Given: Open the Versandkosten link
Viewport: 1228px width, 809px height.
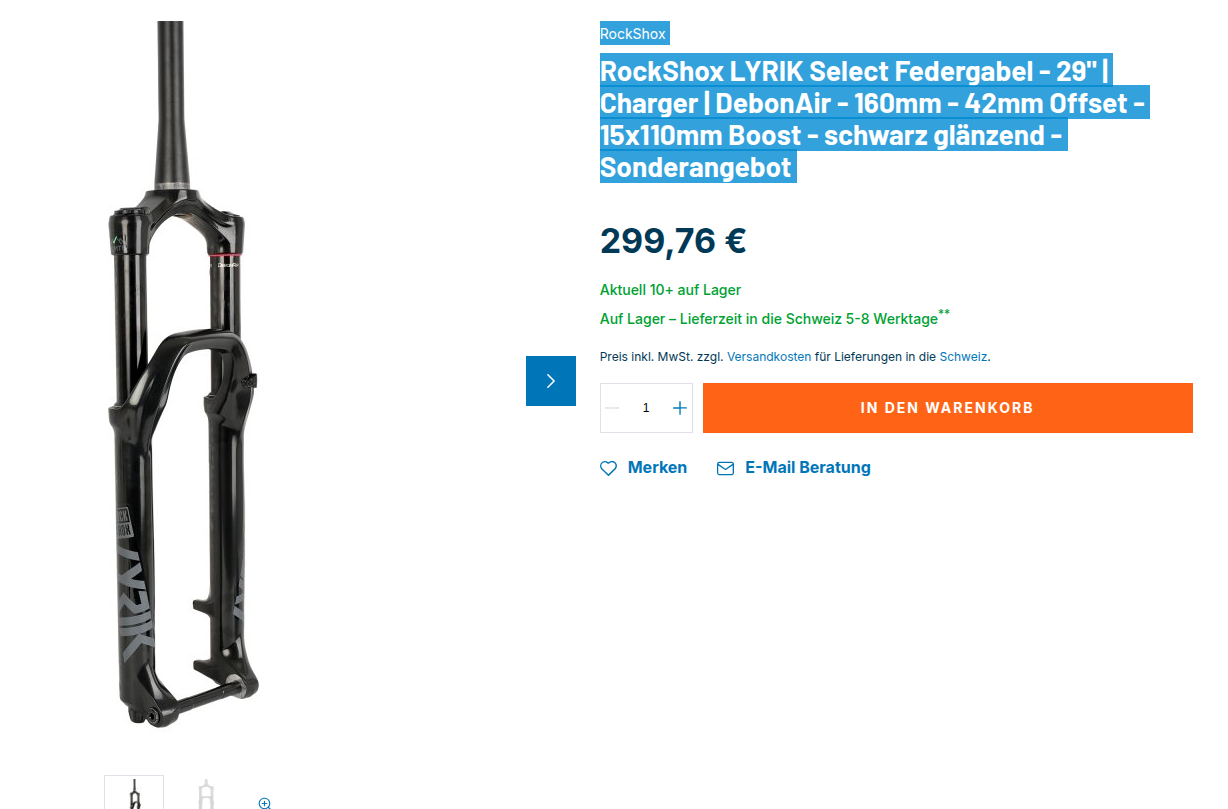Looking at the screenshot, I should (769, 357).
